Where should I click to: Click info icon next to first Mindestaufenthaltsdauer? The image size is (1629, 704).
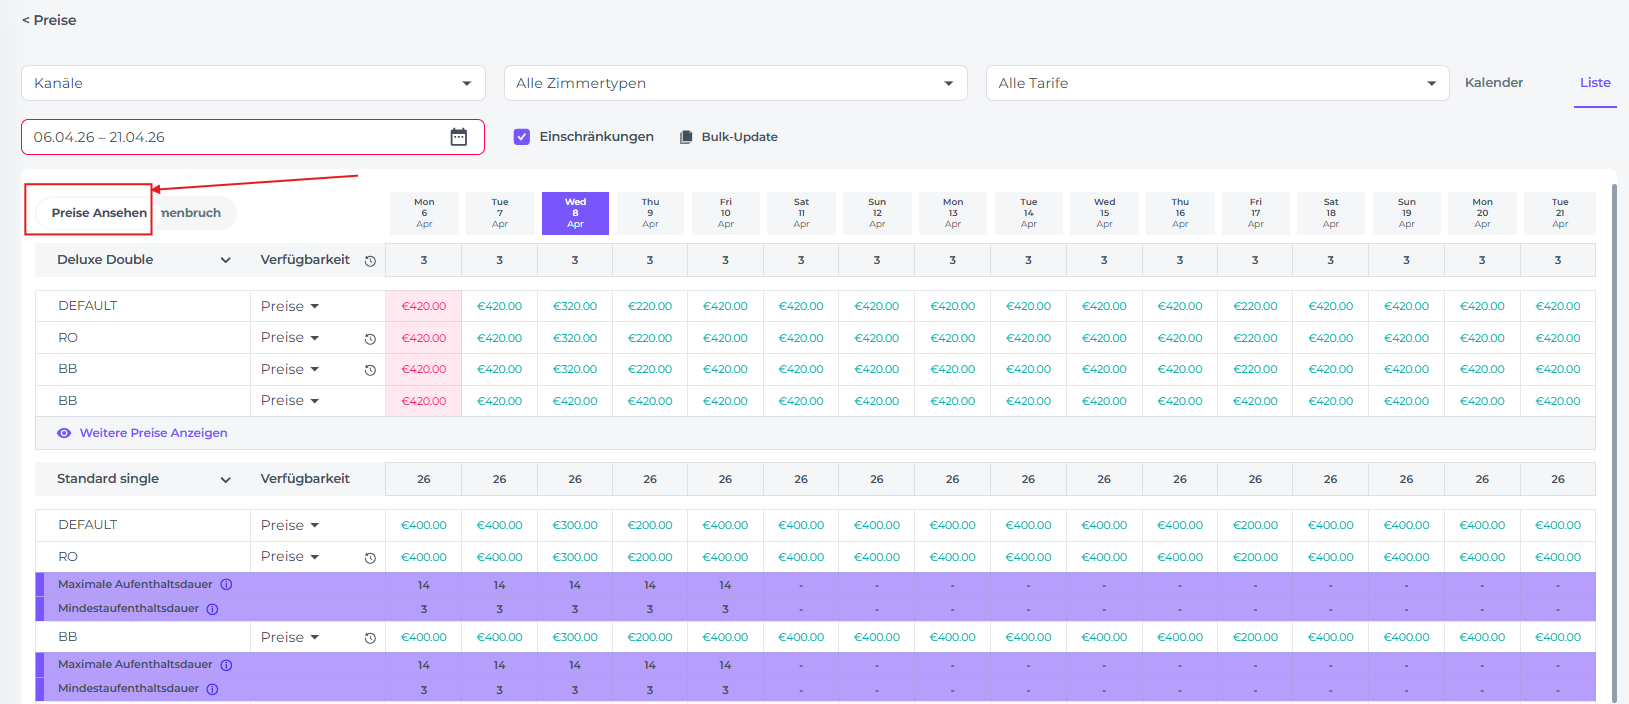[x=212, y=609]
